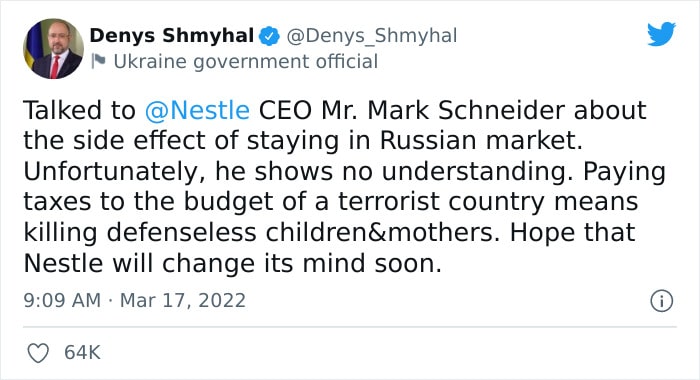Click the government flag icon

click(x=98, y=61)
